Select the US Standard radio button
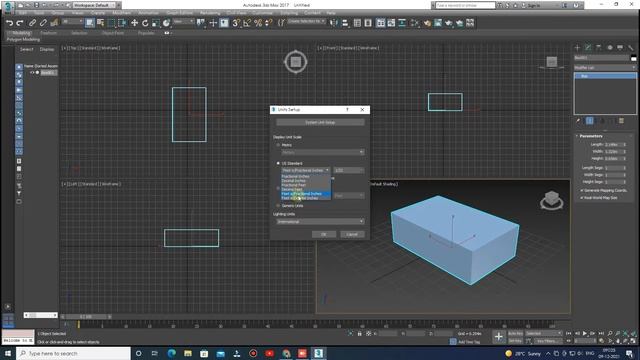 (x=278, y=163)
